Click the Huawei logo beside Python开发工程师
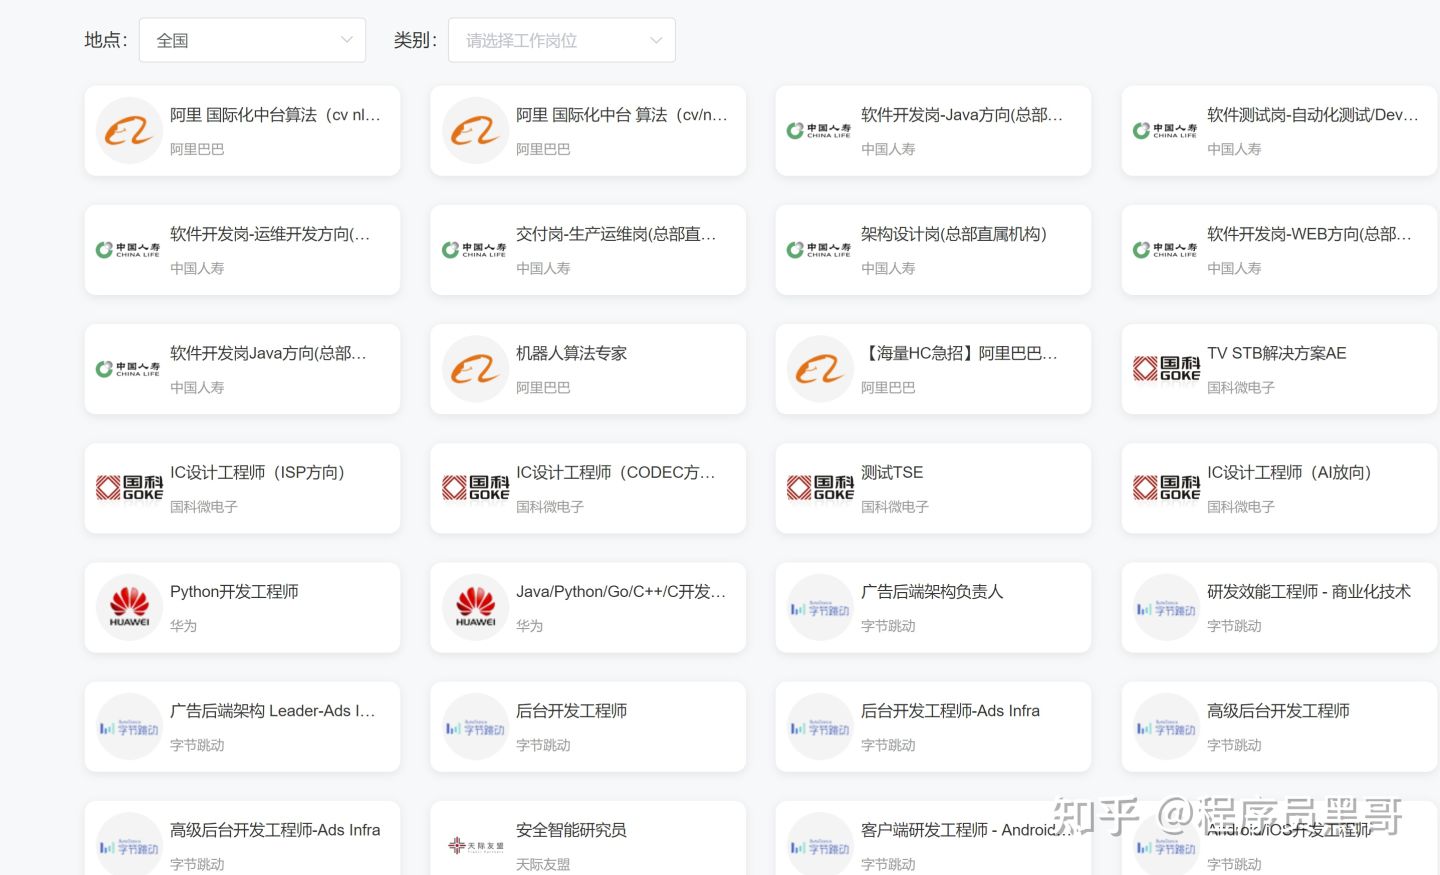 pos(129,607)
